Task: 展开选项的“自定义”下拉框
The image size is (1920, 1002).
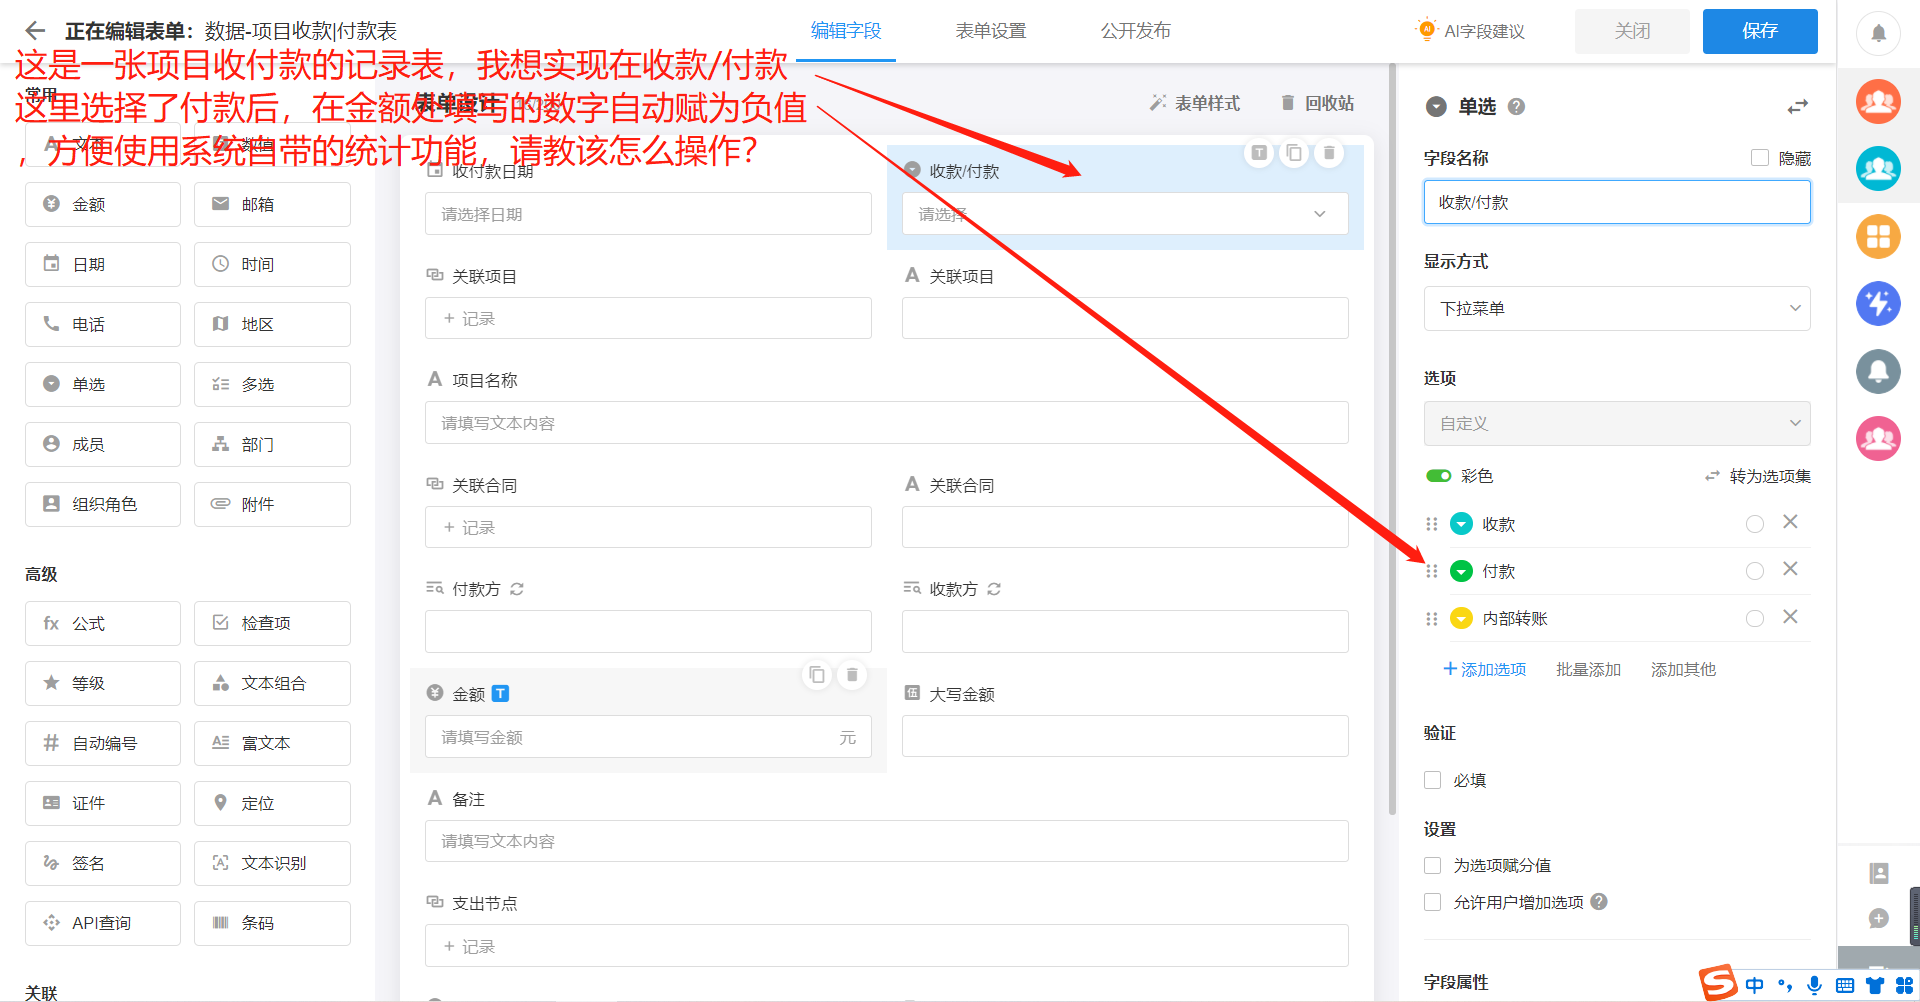Action: [x=1616, y=423]
